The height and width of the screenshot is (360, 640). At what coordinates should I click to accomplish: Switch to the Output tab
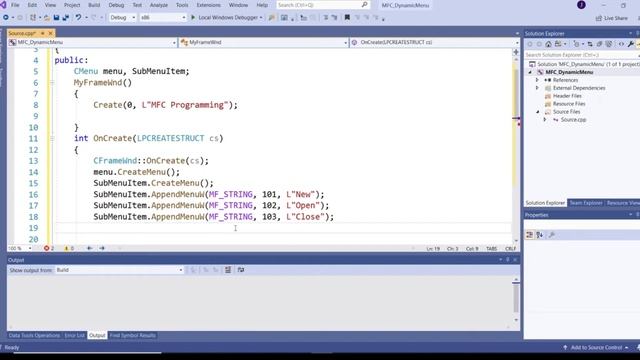[x=97, y=336]
